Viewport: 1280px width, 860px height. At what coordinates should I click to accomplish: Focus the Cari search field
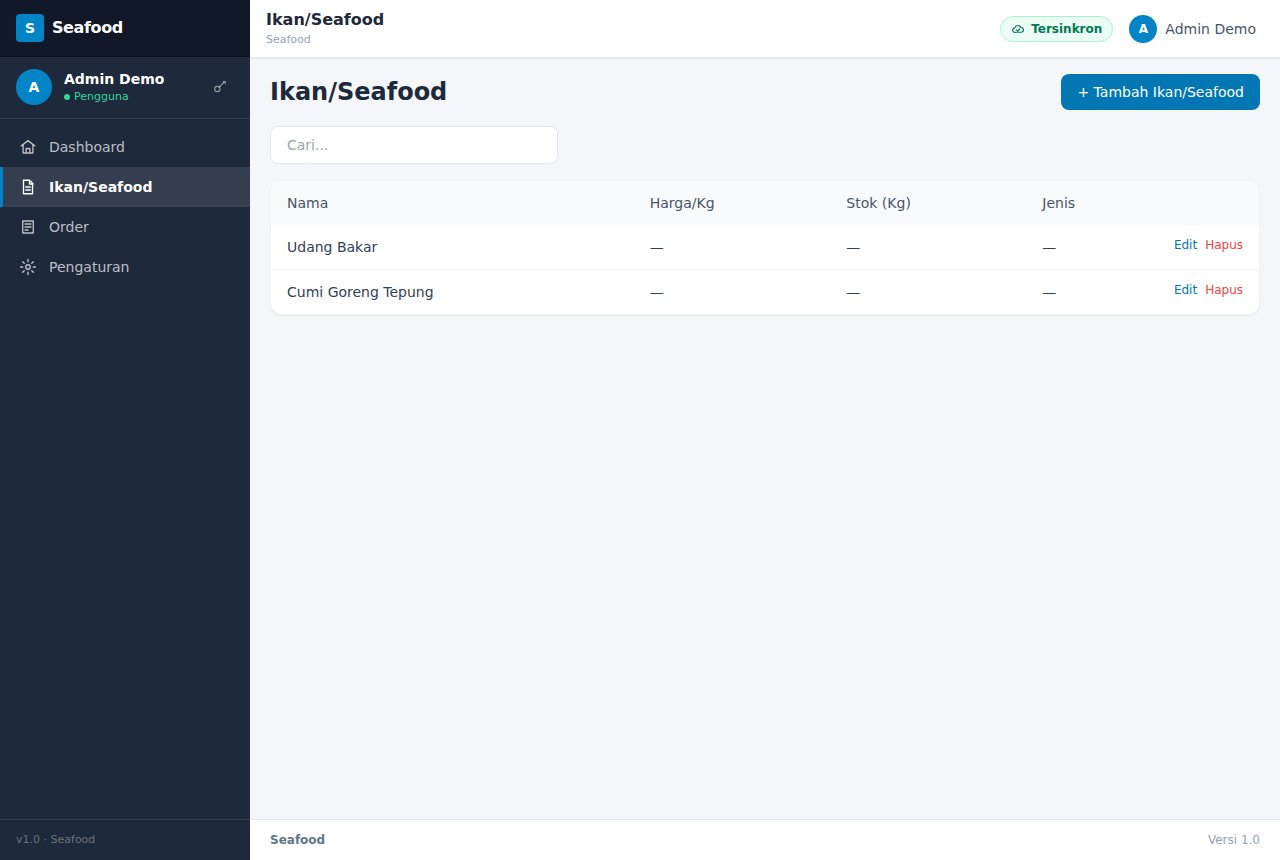pyautogui.click(x=414, y=145)
